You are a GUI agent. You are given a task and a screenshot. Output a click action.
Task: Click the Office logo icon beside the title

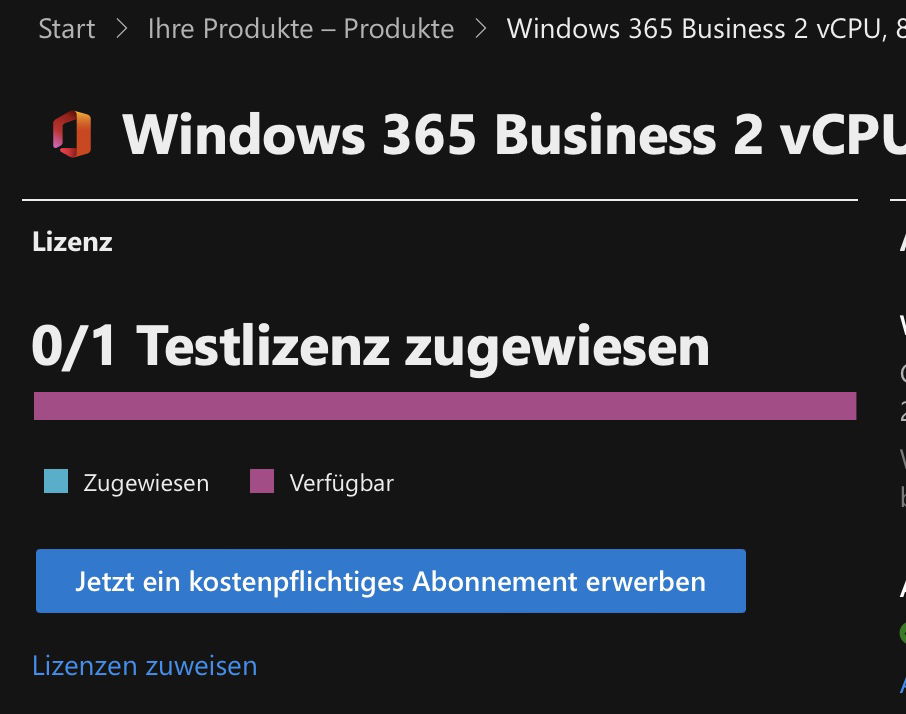click(72, 134)
